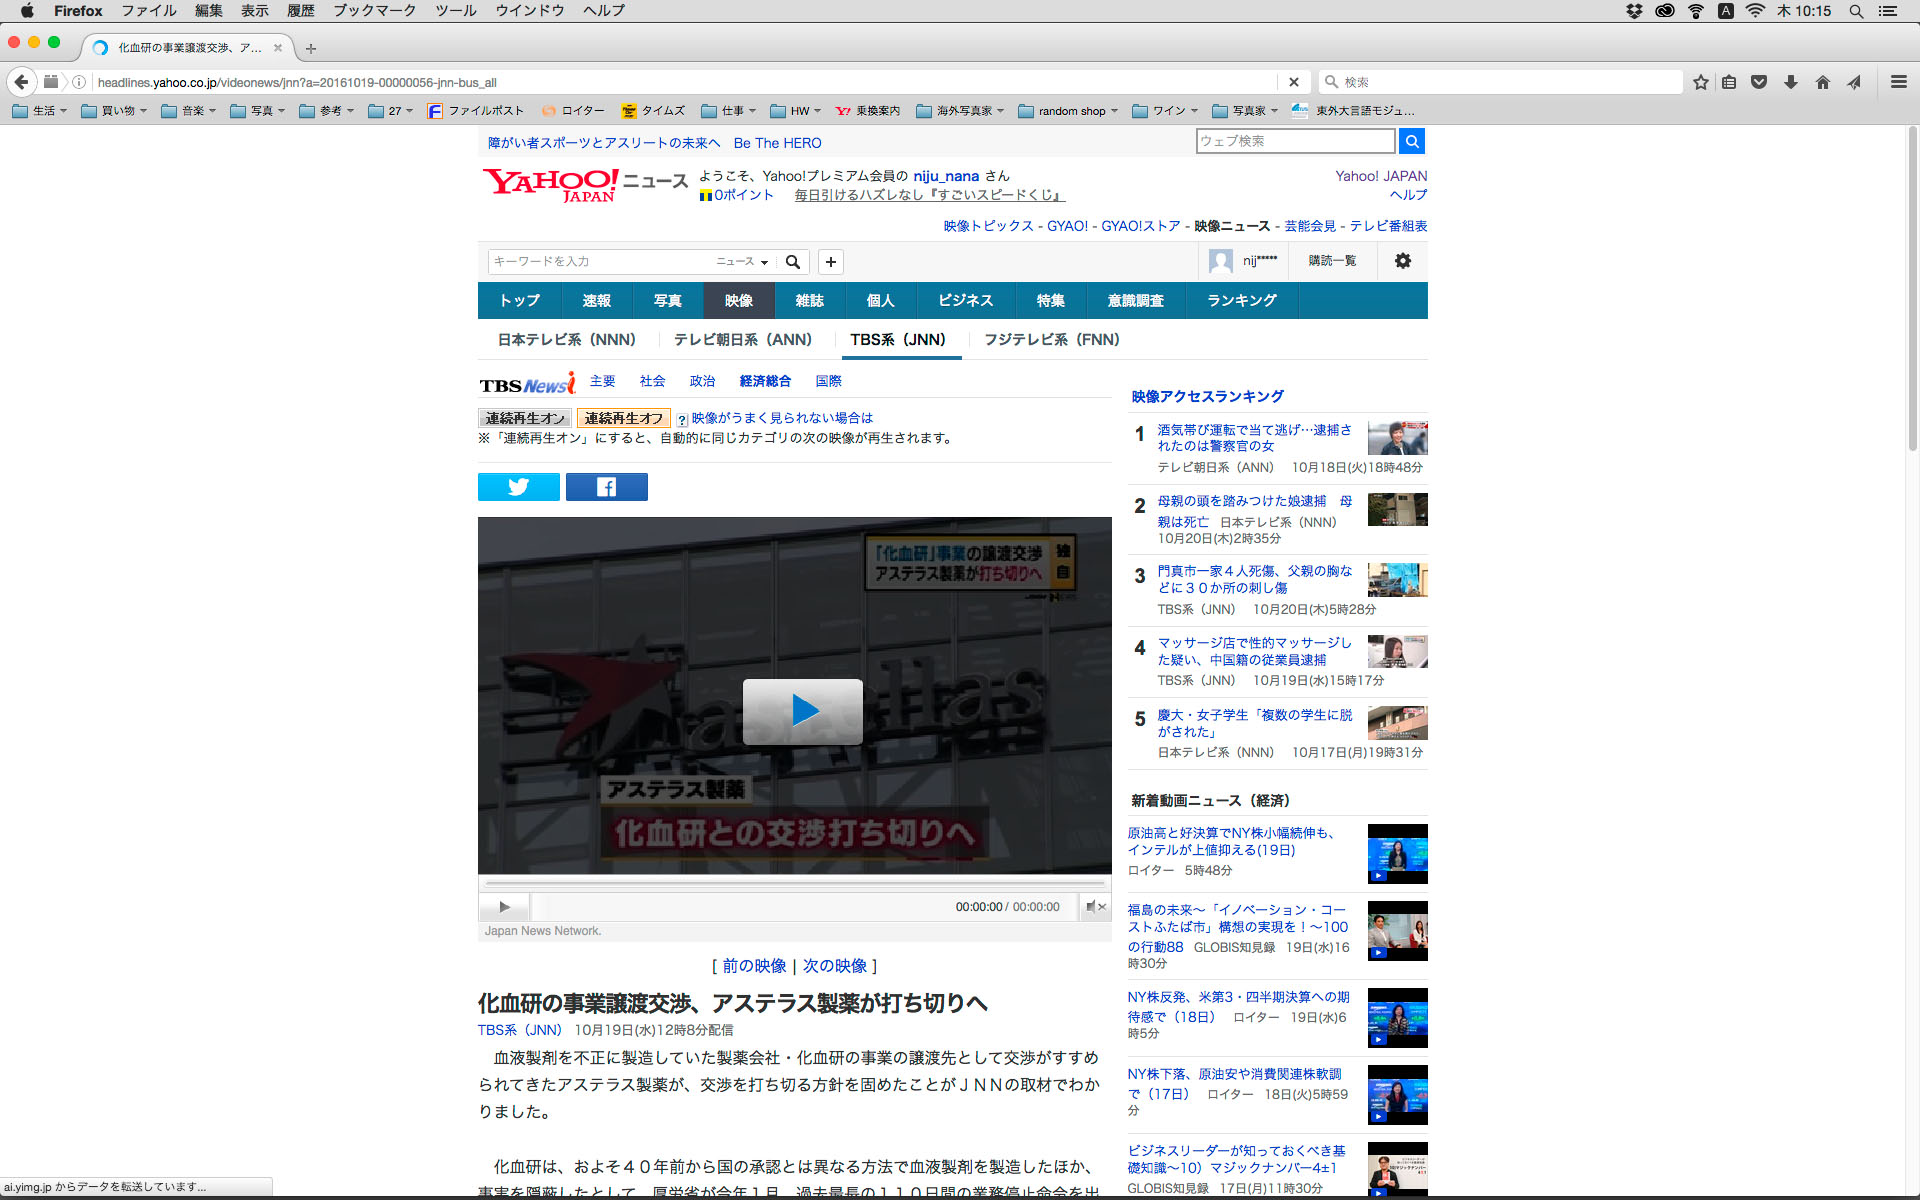Viewport: 1920px width, 1200px height.
Task: Click the blue web search button
Action: (1411, 141)
